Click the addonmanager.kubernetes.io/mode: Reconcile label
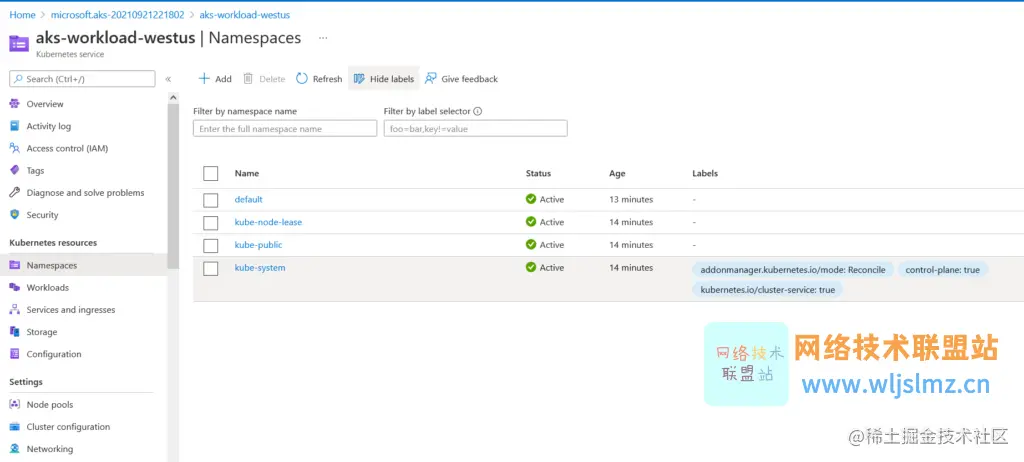Viewport: 1024px width, 462px height. pyautogui.click(x=793, y=270)
